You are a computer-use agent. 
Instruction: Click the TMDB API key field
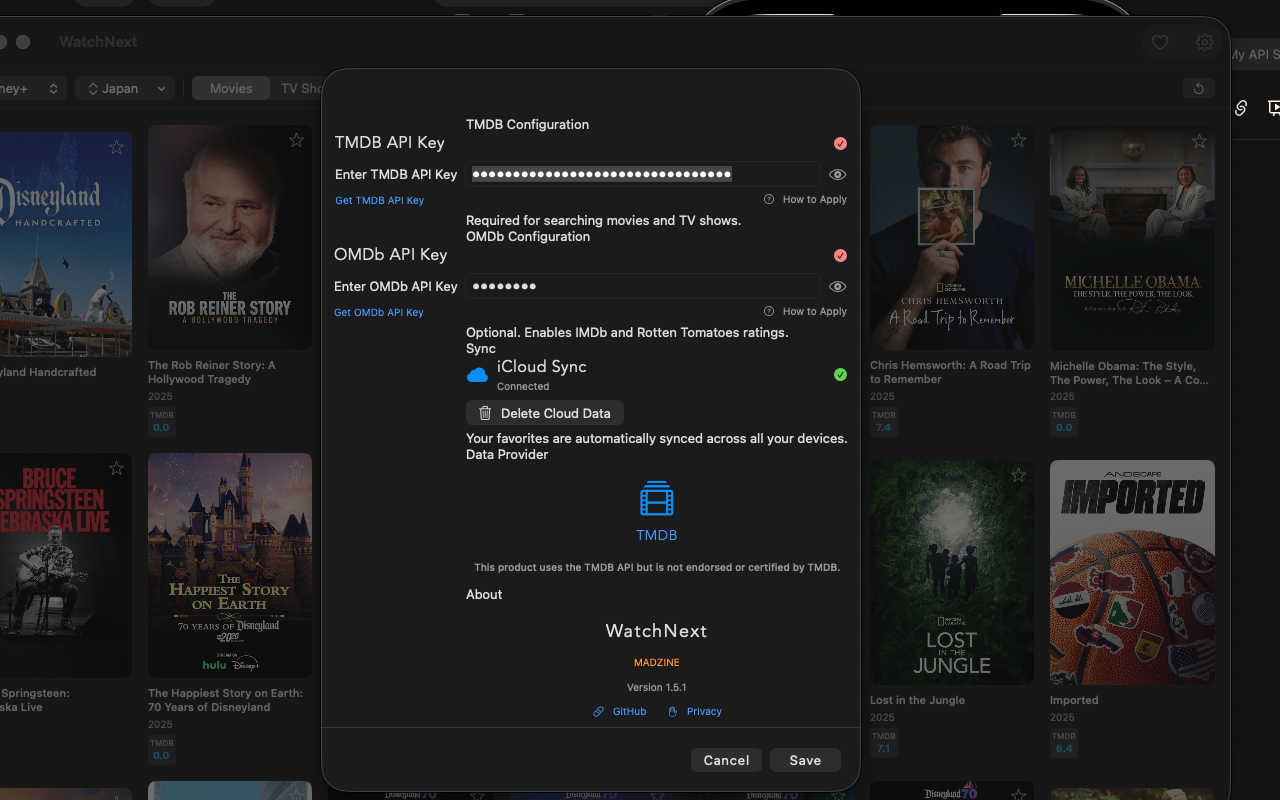click(x=643, y=174)
